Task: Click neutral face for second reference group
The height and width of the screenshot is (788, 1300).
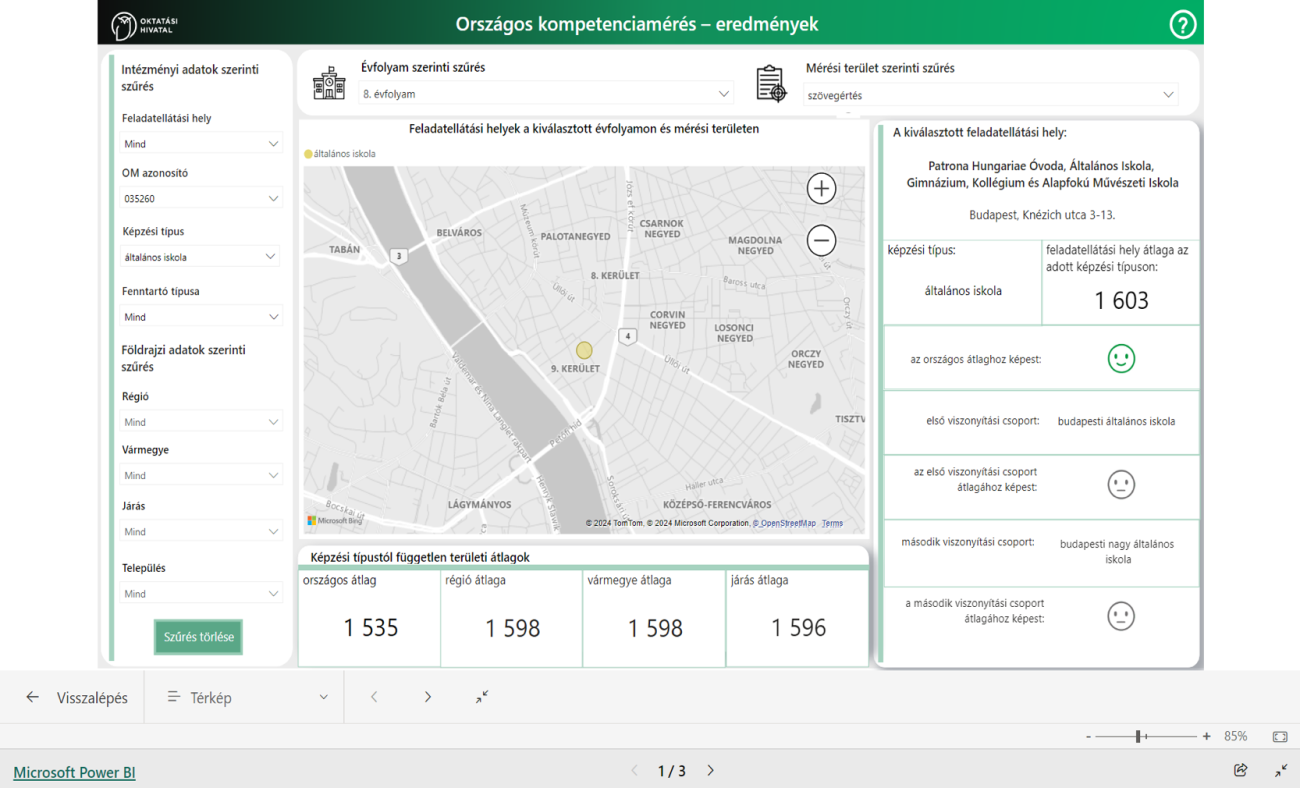Action: (1121, 615)
